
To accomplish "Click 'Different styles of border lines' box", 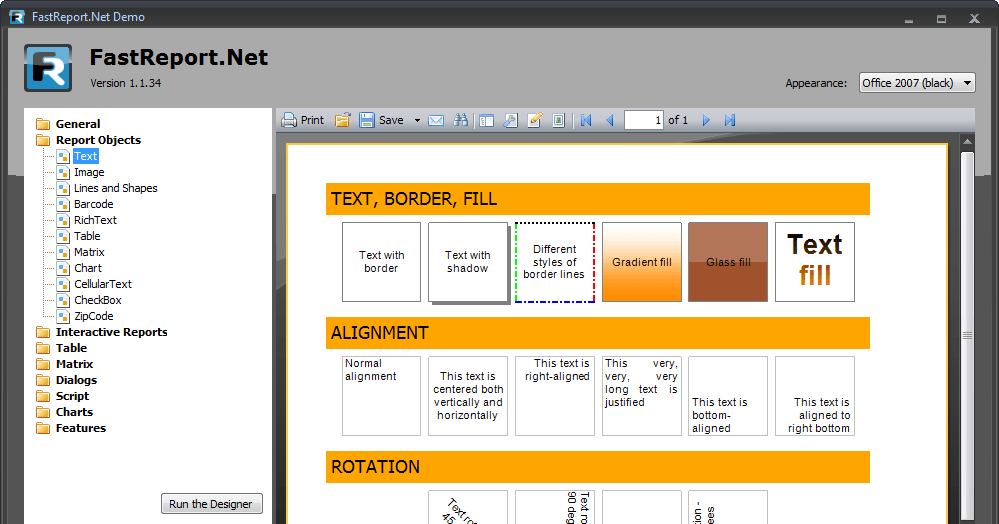I will [x=554, y=261].
